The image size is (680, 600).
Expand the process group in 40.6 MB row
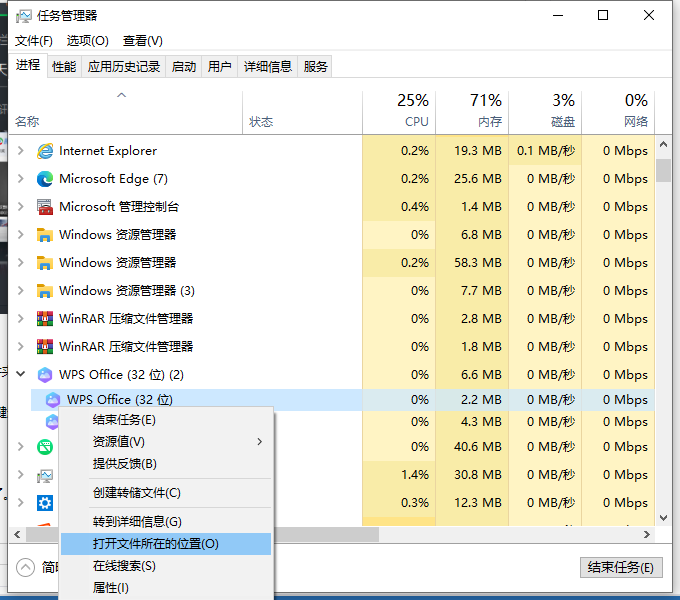(x=20, y=447)
